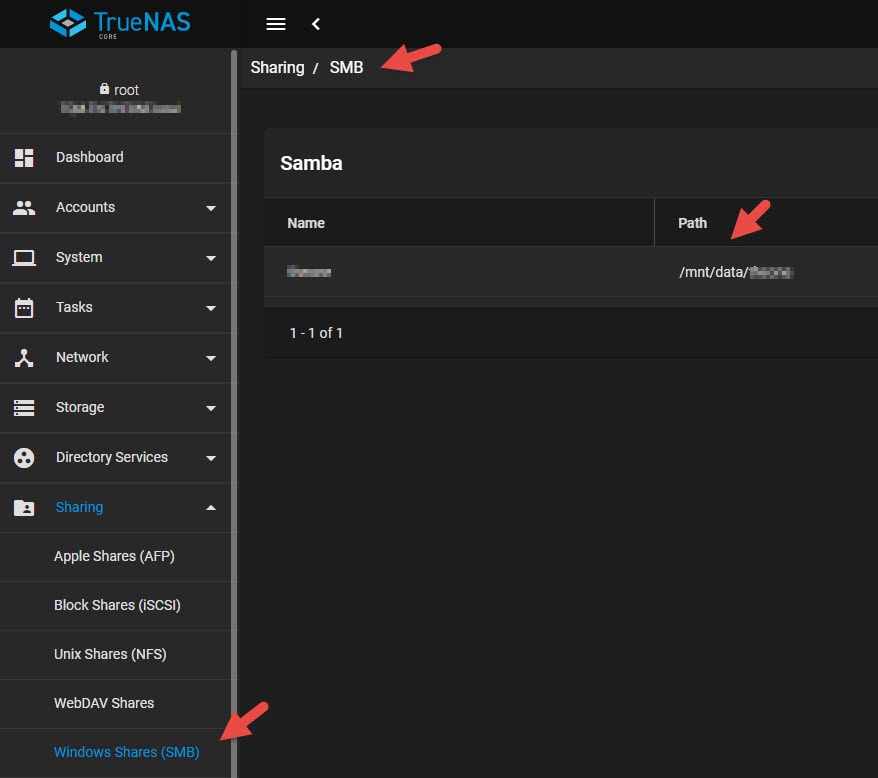Click the Storage drives icon
This screenshot has width=878, height=778.
tap(24, 408)
